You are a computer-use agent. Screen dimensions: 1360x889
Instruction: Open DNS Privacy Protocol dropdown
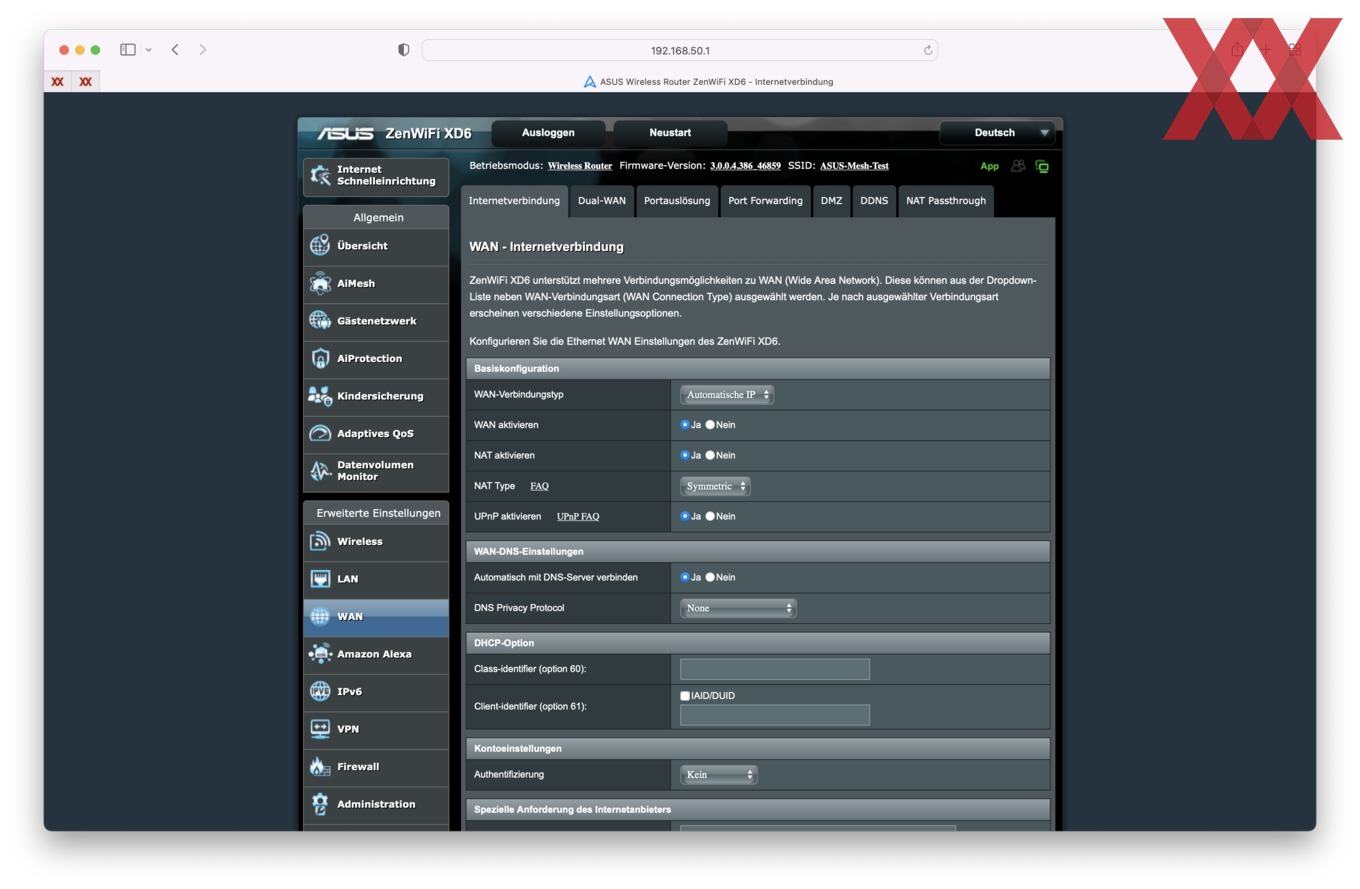point(738,608)
